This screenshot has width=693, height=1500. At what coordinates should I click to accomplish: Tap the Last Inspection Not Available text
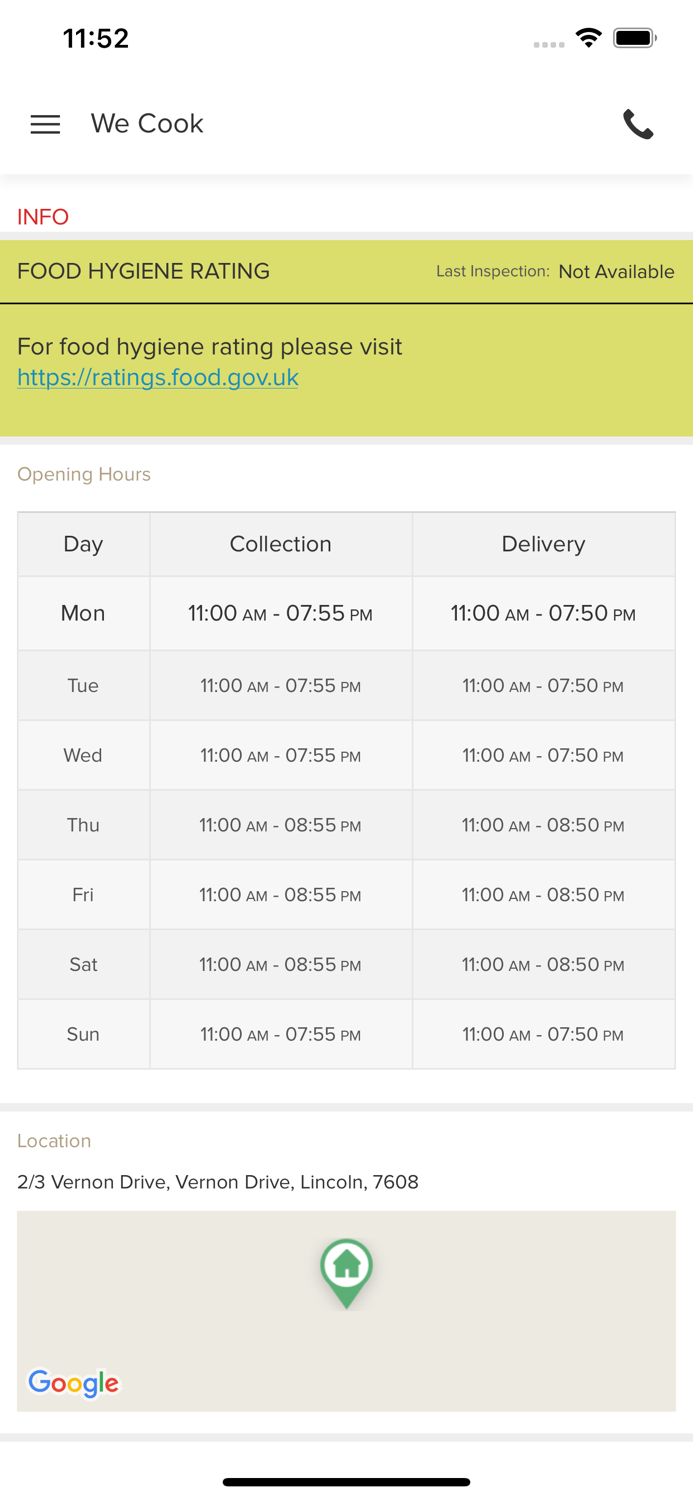pos(555,272)
